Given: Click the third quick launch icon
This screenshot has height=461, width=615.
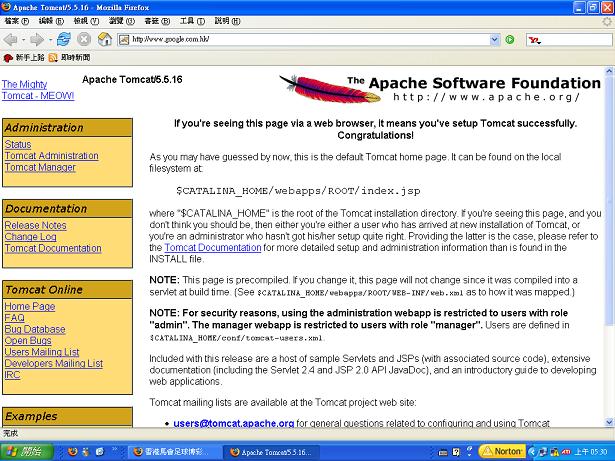Looking at the screenshot, I should coord(100,452).
